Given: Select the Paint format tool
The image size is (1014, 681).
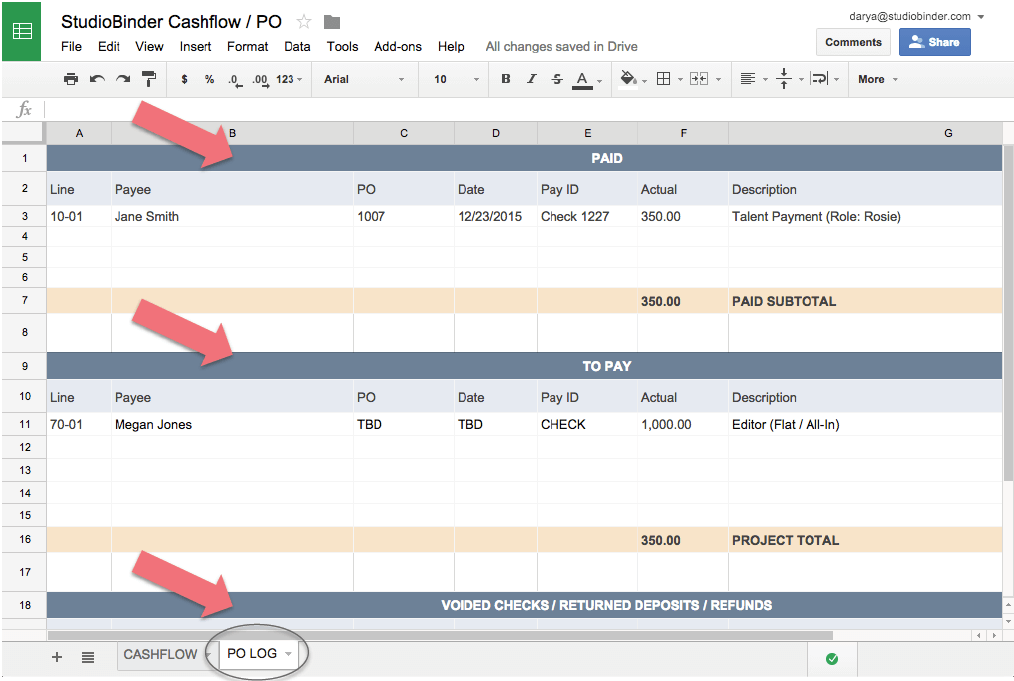Looking at the screenshot, I should click(x=149, y=78).
